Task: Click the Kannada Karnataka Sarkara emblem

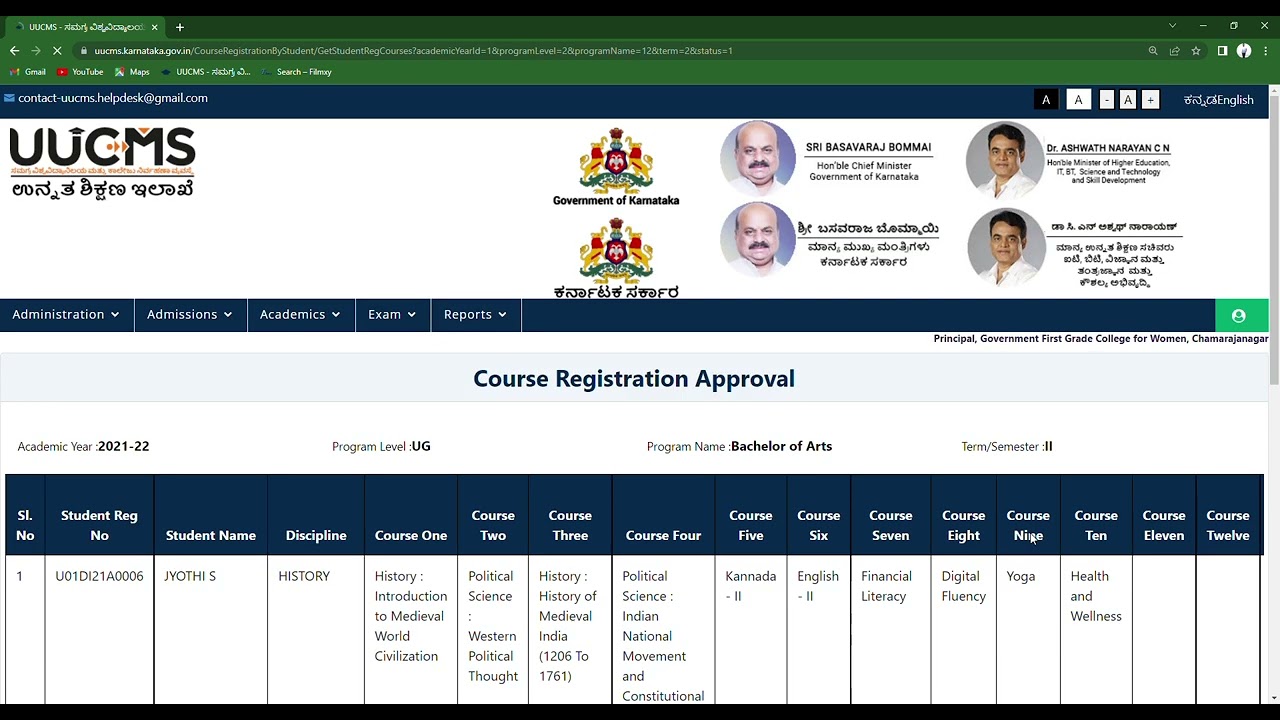Action: click(616, 258)
